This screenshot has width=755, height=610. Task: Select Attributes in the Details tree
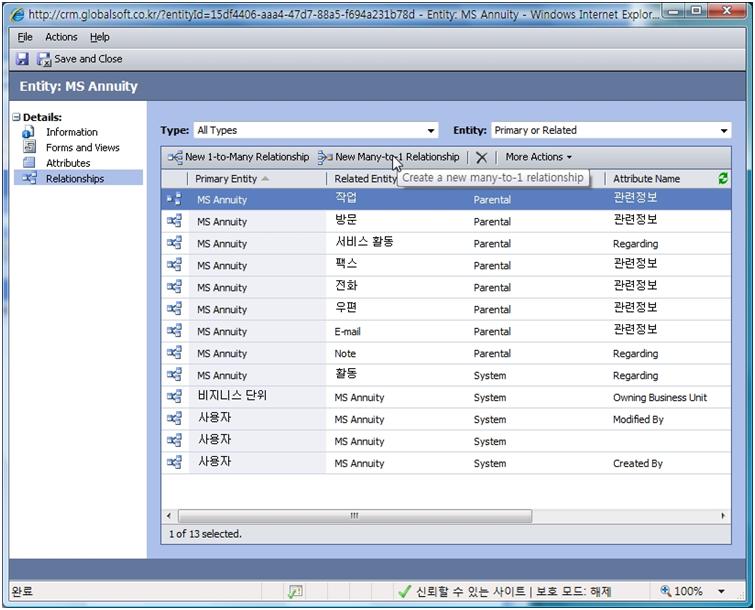[68, 163]
